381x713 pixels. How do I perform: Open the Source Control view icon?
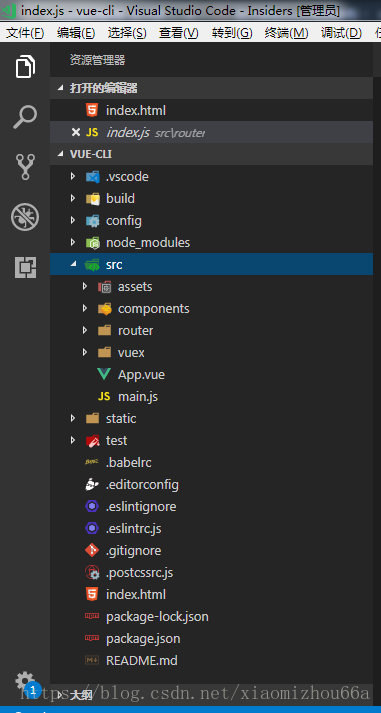click(25, 166)
